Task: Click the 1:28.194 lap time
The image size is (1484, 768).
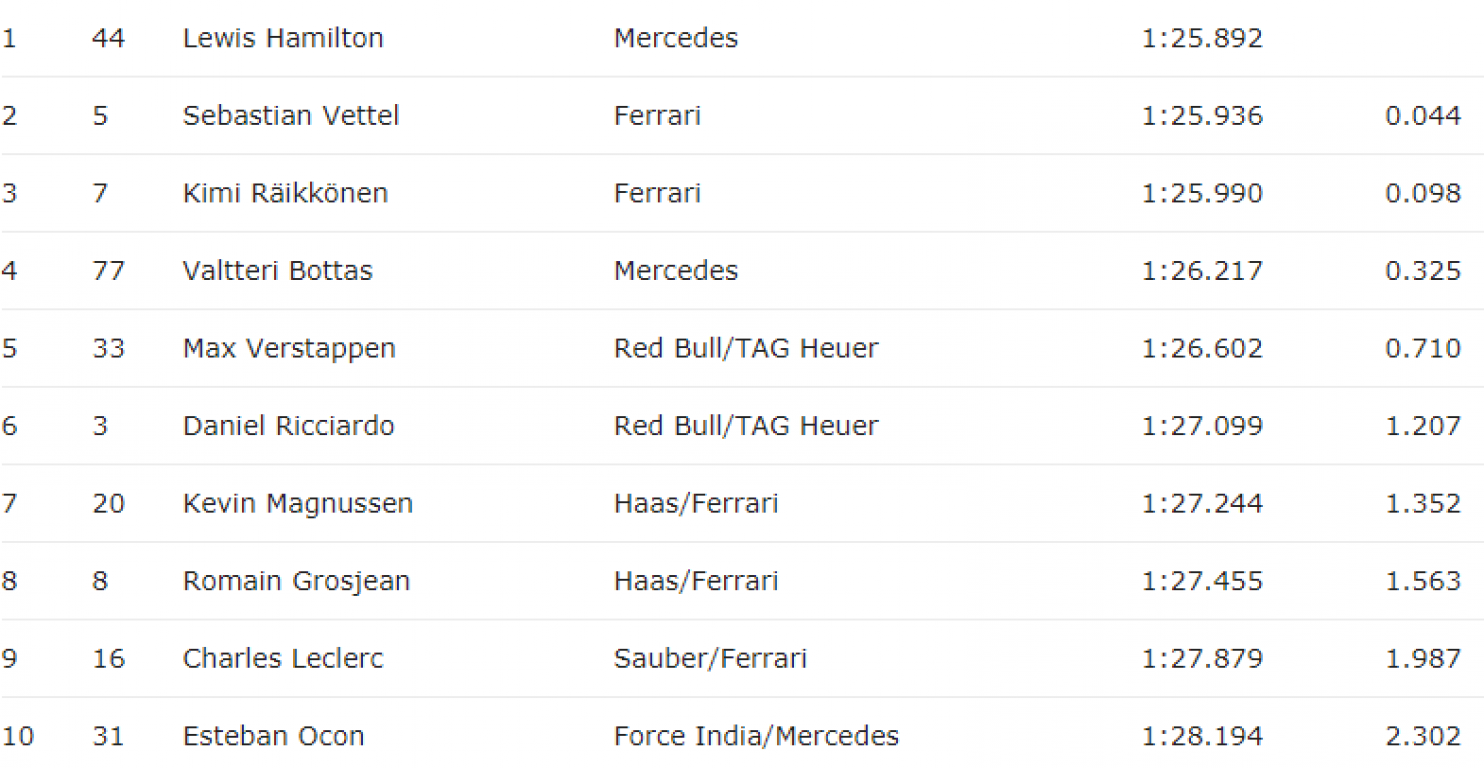Action: click(1202, 737)
